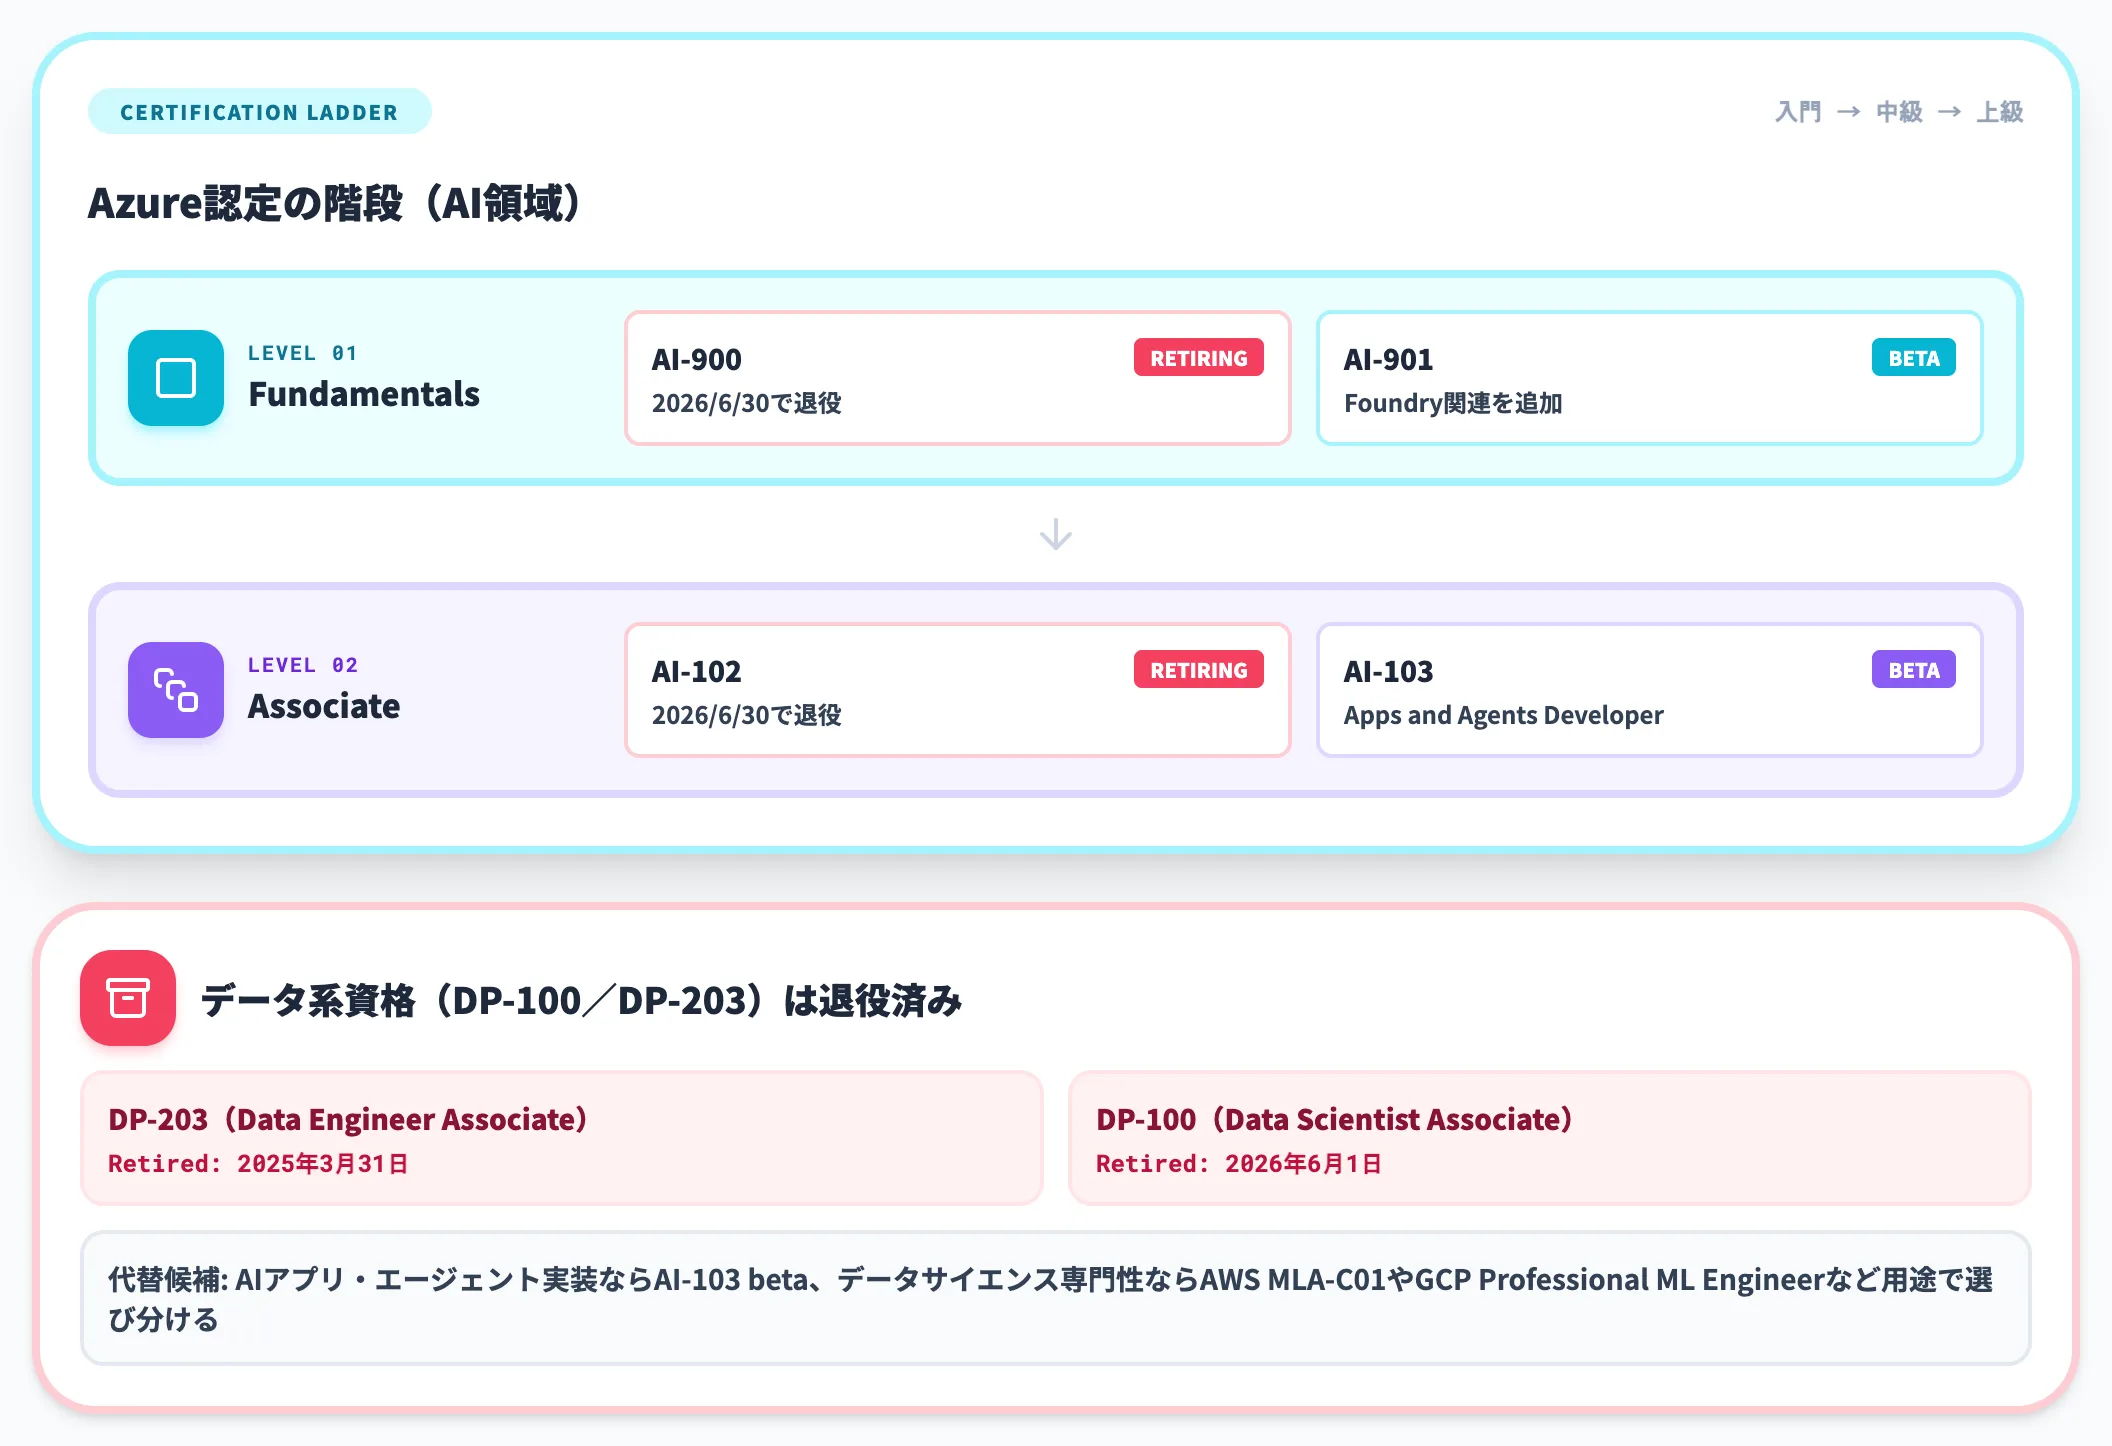Click the purple Associate level linked-squares icon
Screen dimensions: 2112x1446
pyautogui.click(x=176, y=690)
